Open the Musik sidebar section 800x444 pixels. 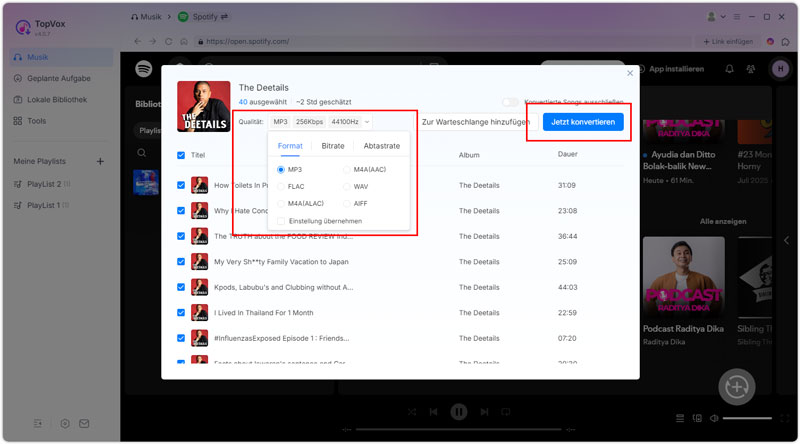[61, 57]
